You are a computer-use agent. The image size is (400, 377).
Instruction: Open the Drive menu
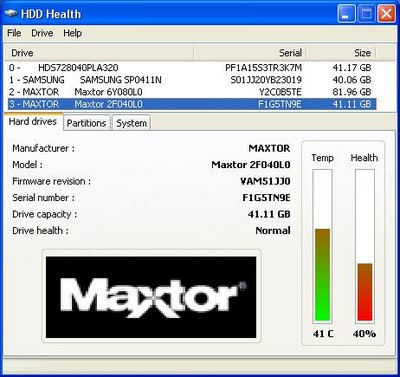click(x=42, y=33)
